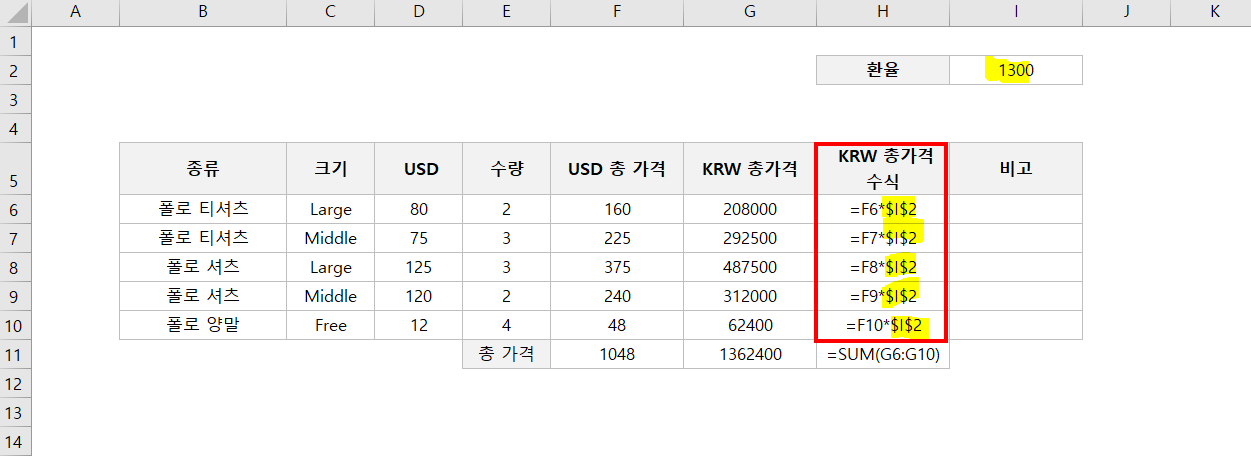Viewport: 1251px width, 456px height.
Task: Click the 크기 header cell
Action: point(331,168)
